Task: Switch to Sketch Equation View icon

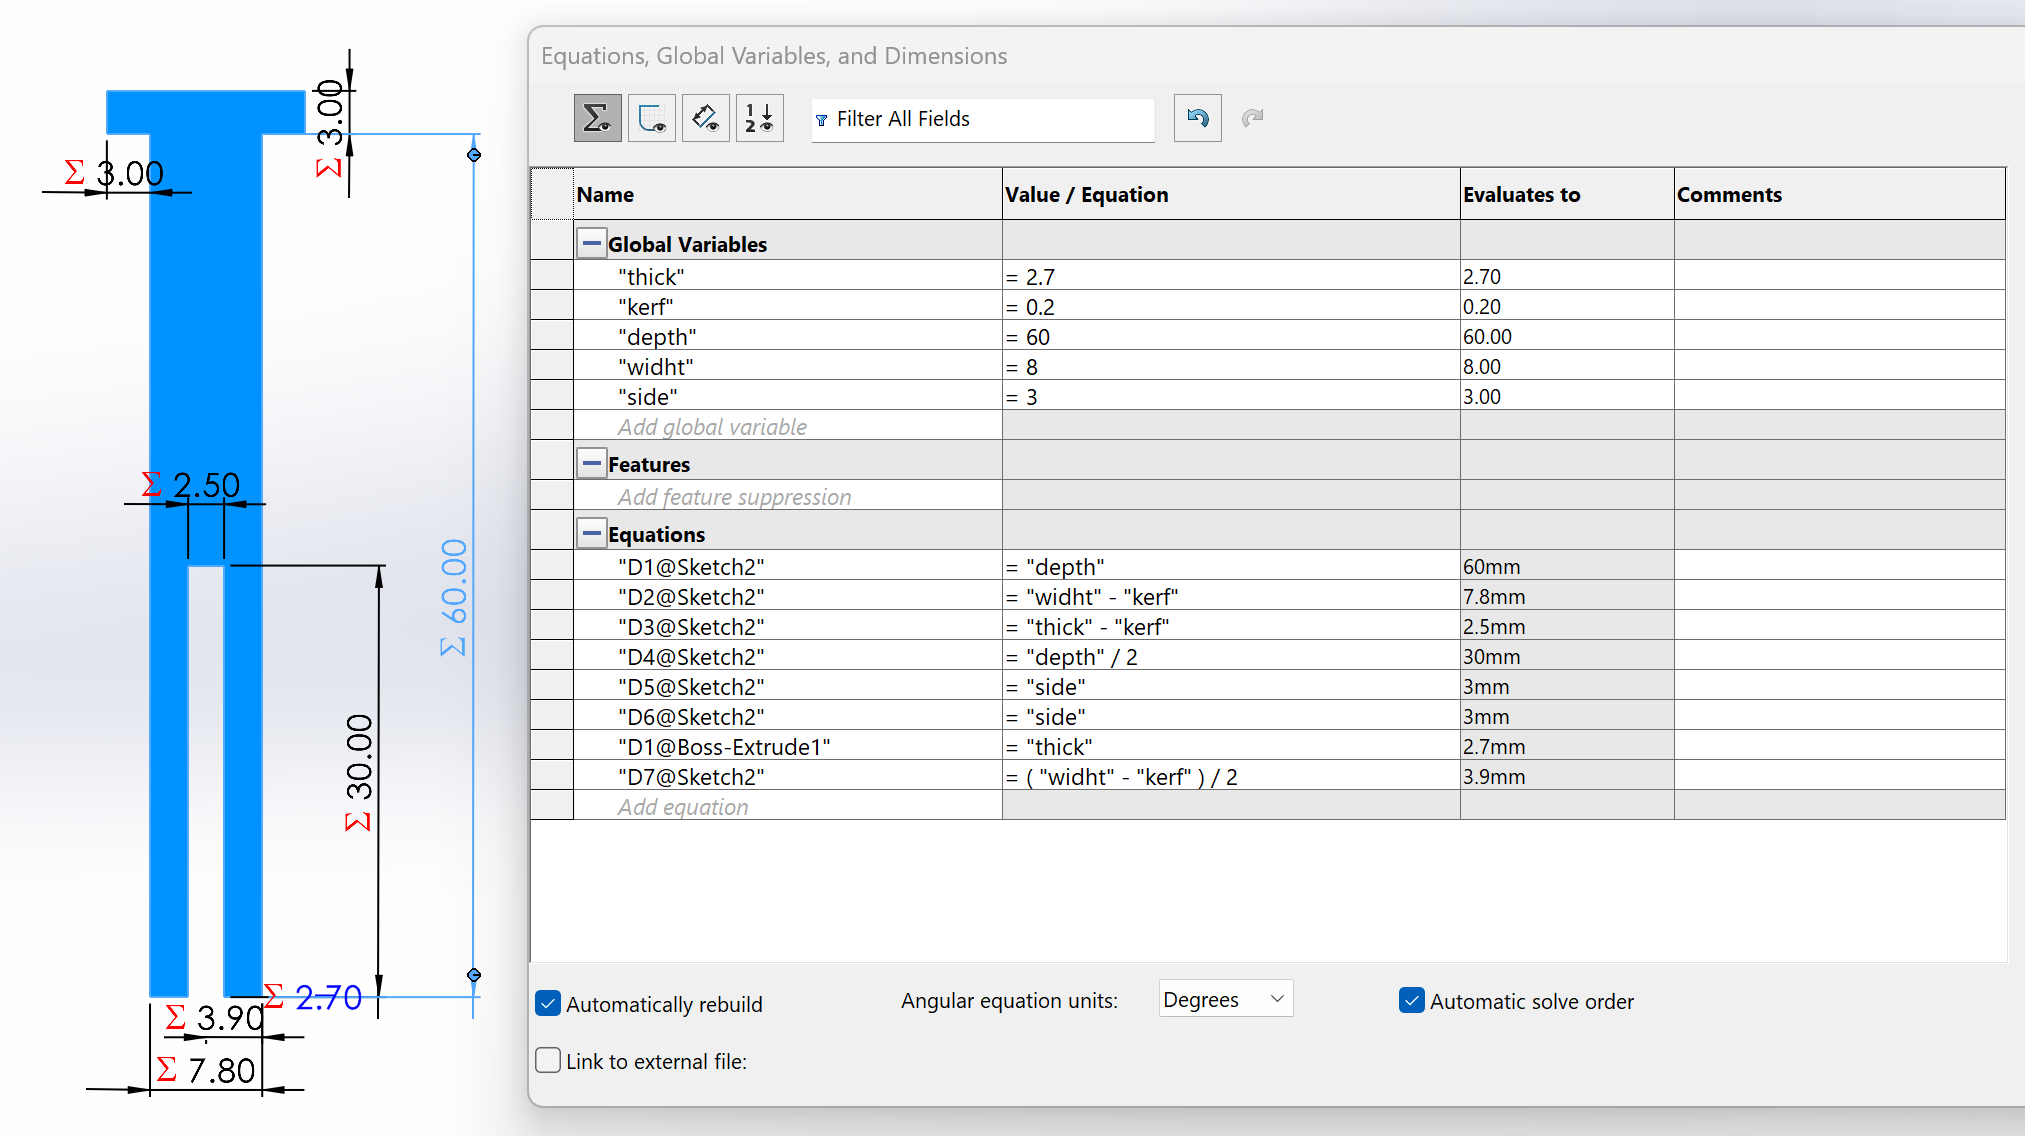Action: [652, 119]
